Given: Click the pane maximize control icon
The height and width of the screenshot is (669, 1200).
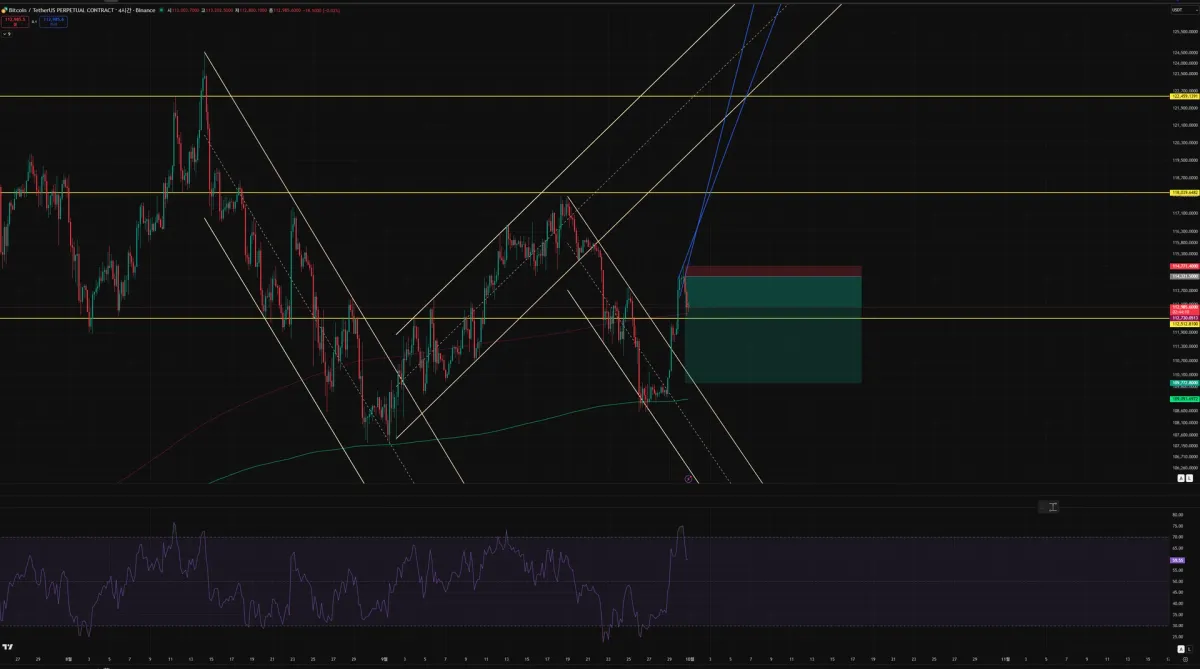Looking at the screenshot, I should coord(1051,507).
